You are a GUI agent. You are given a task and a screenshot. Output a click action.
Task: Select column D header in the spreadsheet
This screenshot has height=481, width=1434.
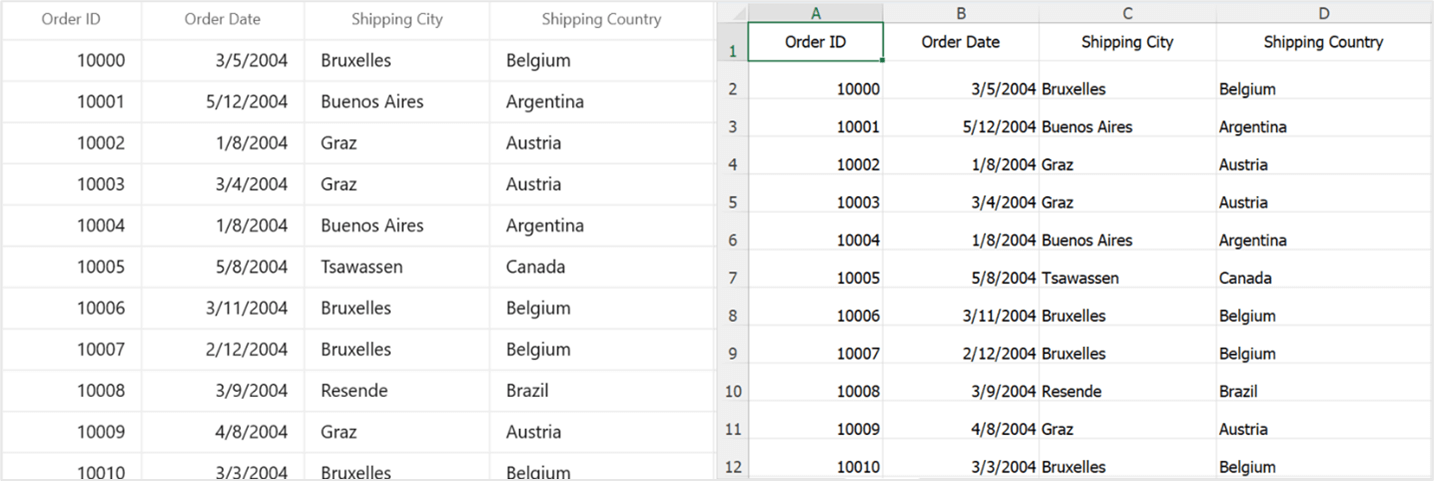coord(1323,12)
